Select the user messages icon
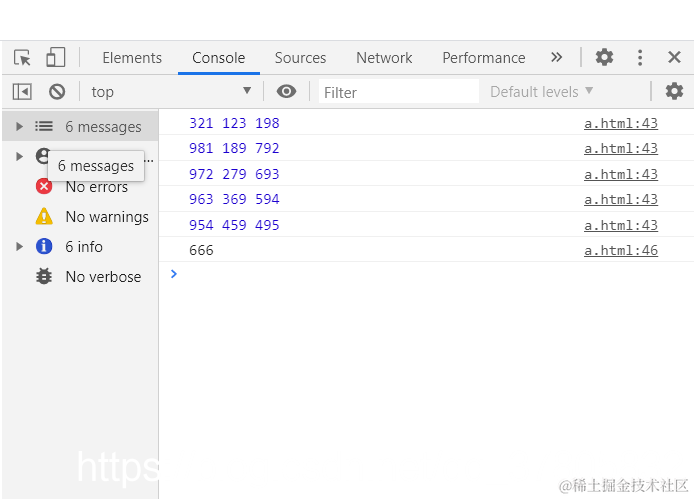Screen dimensions: 694x499 (42, 156)
